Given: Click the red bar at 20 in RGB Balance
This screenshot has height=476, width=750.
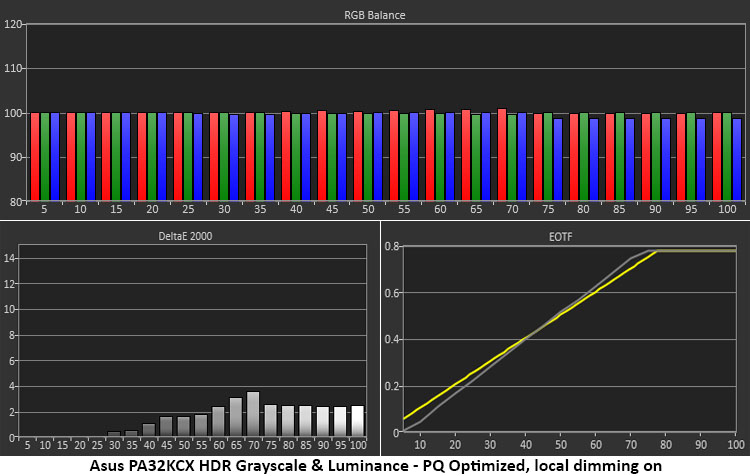Looking at the screenshot, I should pyautogui.click(x=142, y=156).
